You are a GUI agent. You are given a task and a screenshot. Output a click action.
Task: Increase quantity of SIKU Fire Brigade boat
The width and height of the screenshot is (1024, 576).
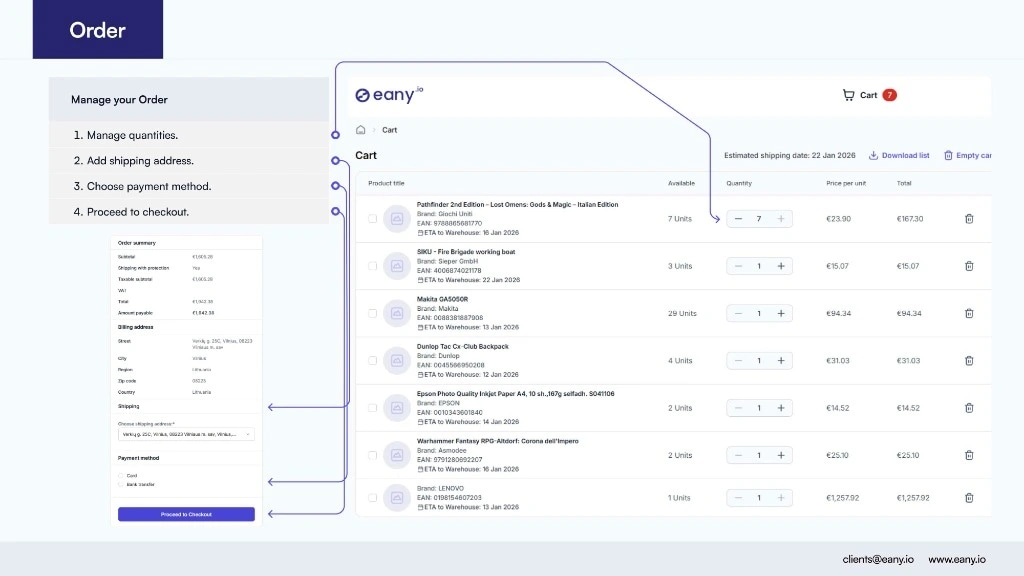[781, 266]
